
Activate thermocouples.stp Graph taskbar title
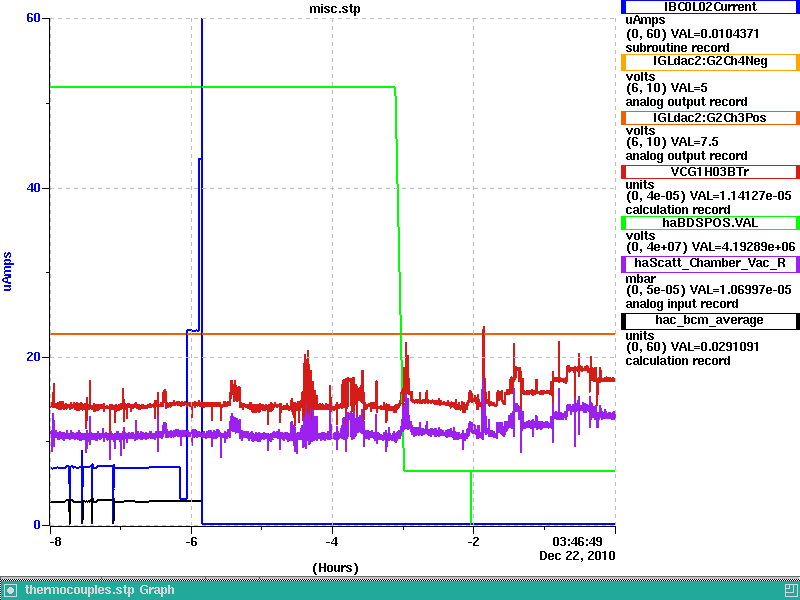point(99,590)
